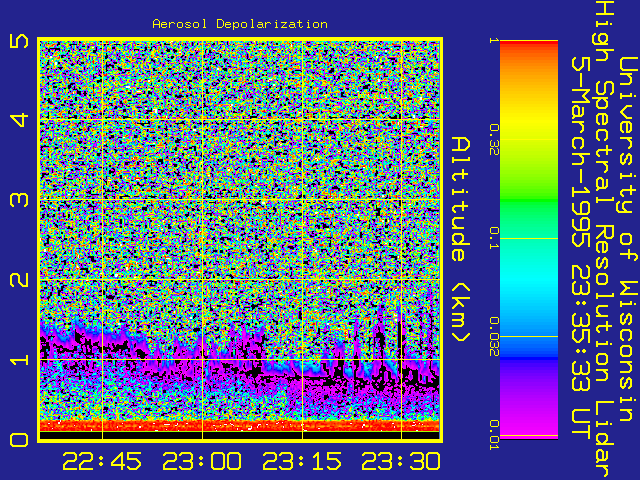
Task: Click the 23:15 time axis label
Action: tap(302, 462)
